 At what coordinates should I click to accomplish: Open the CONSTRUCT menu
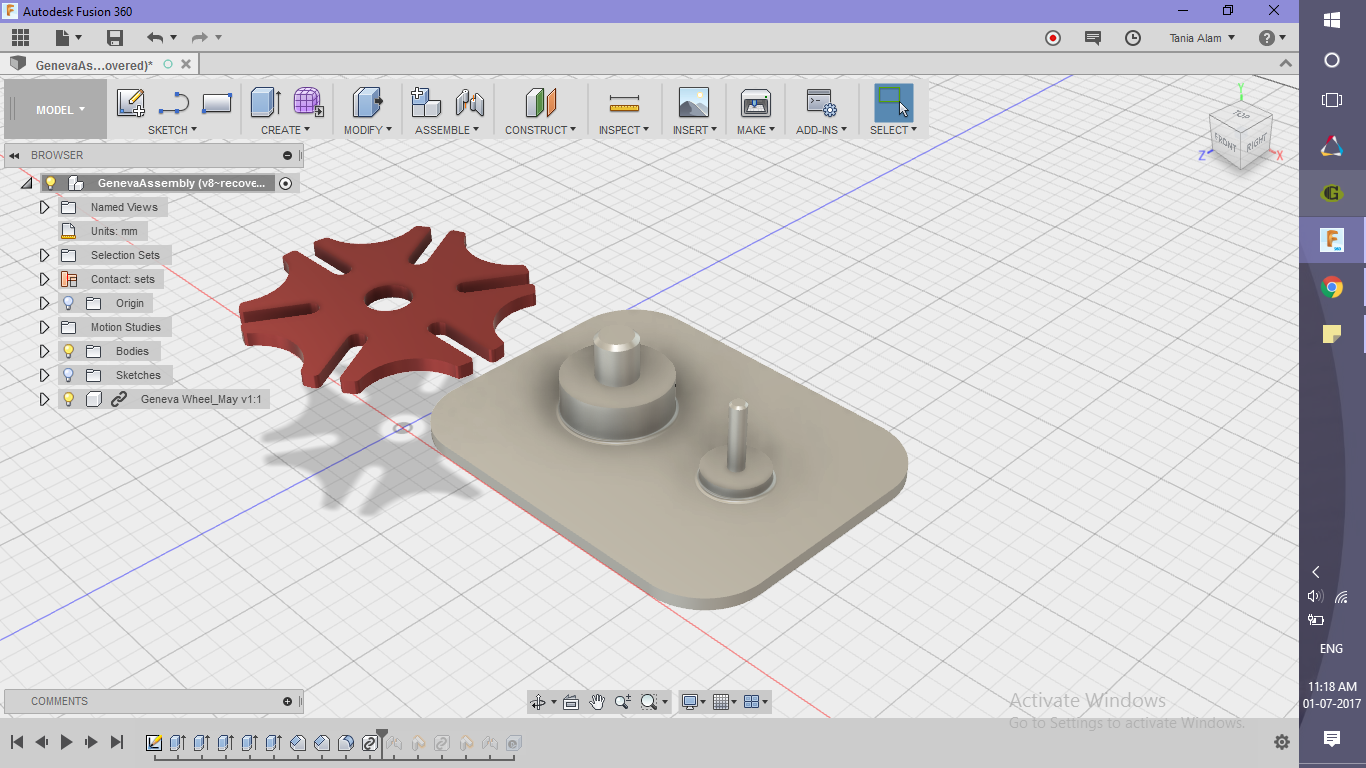coord(540,130)
